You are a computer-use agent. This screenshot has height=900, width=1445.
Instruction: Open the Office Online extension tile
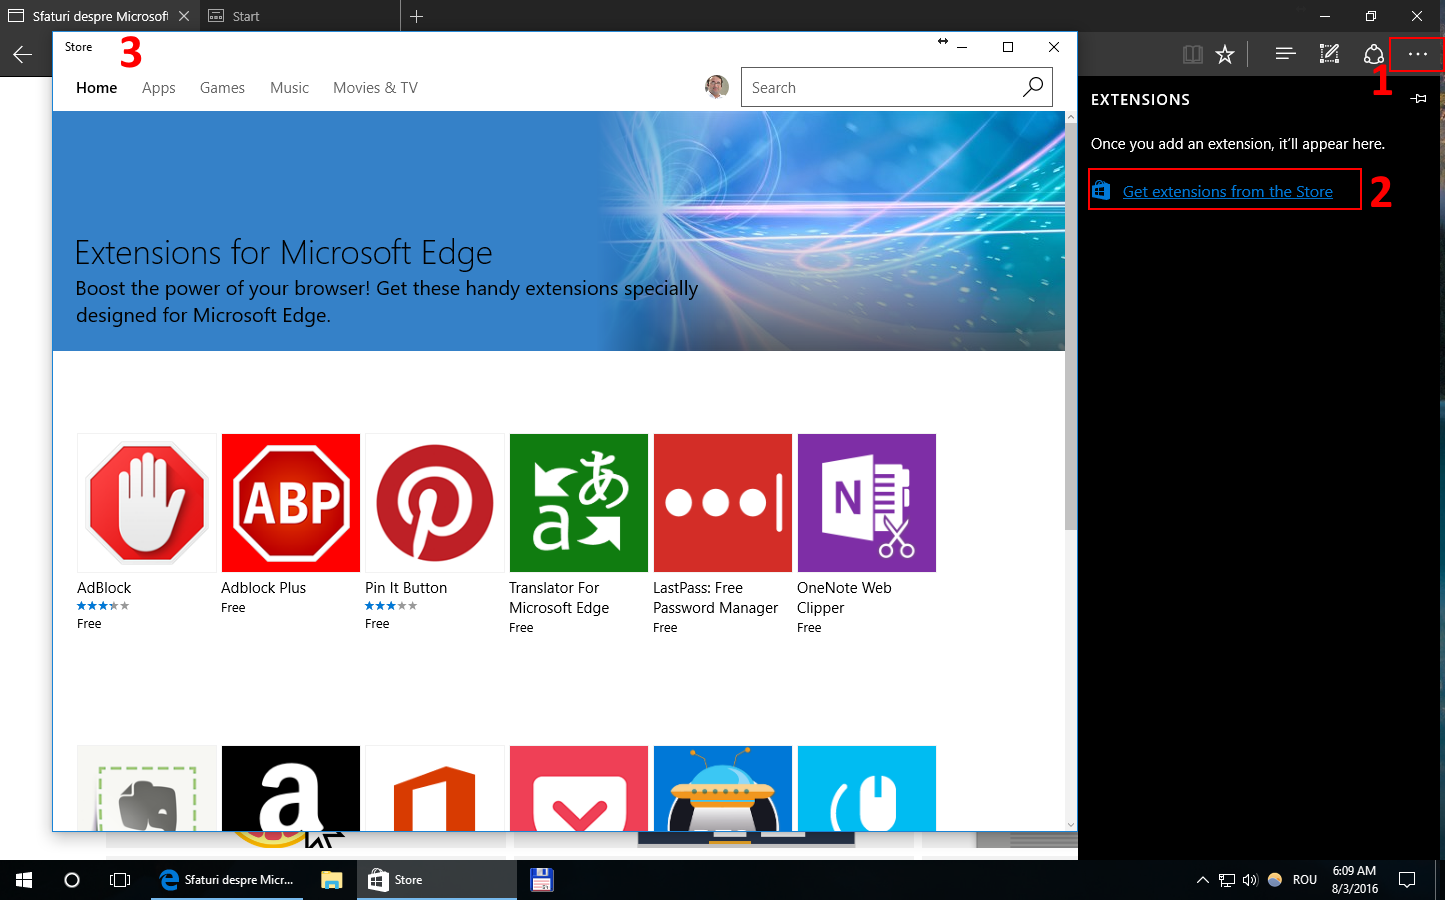[x=435, y=788]
